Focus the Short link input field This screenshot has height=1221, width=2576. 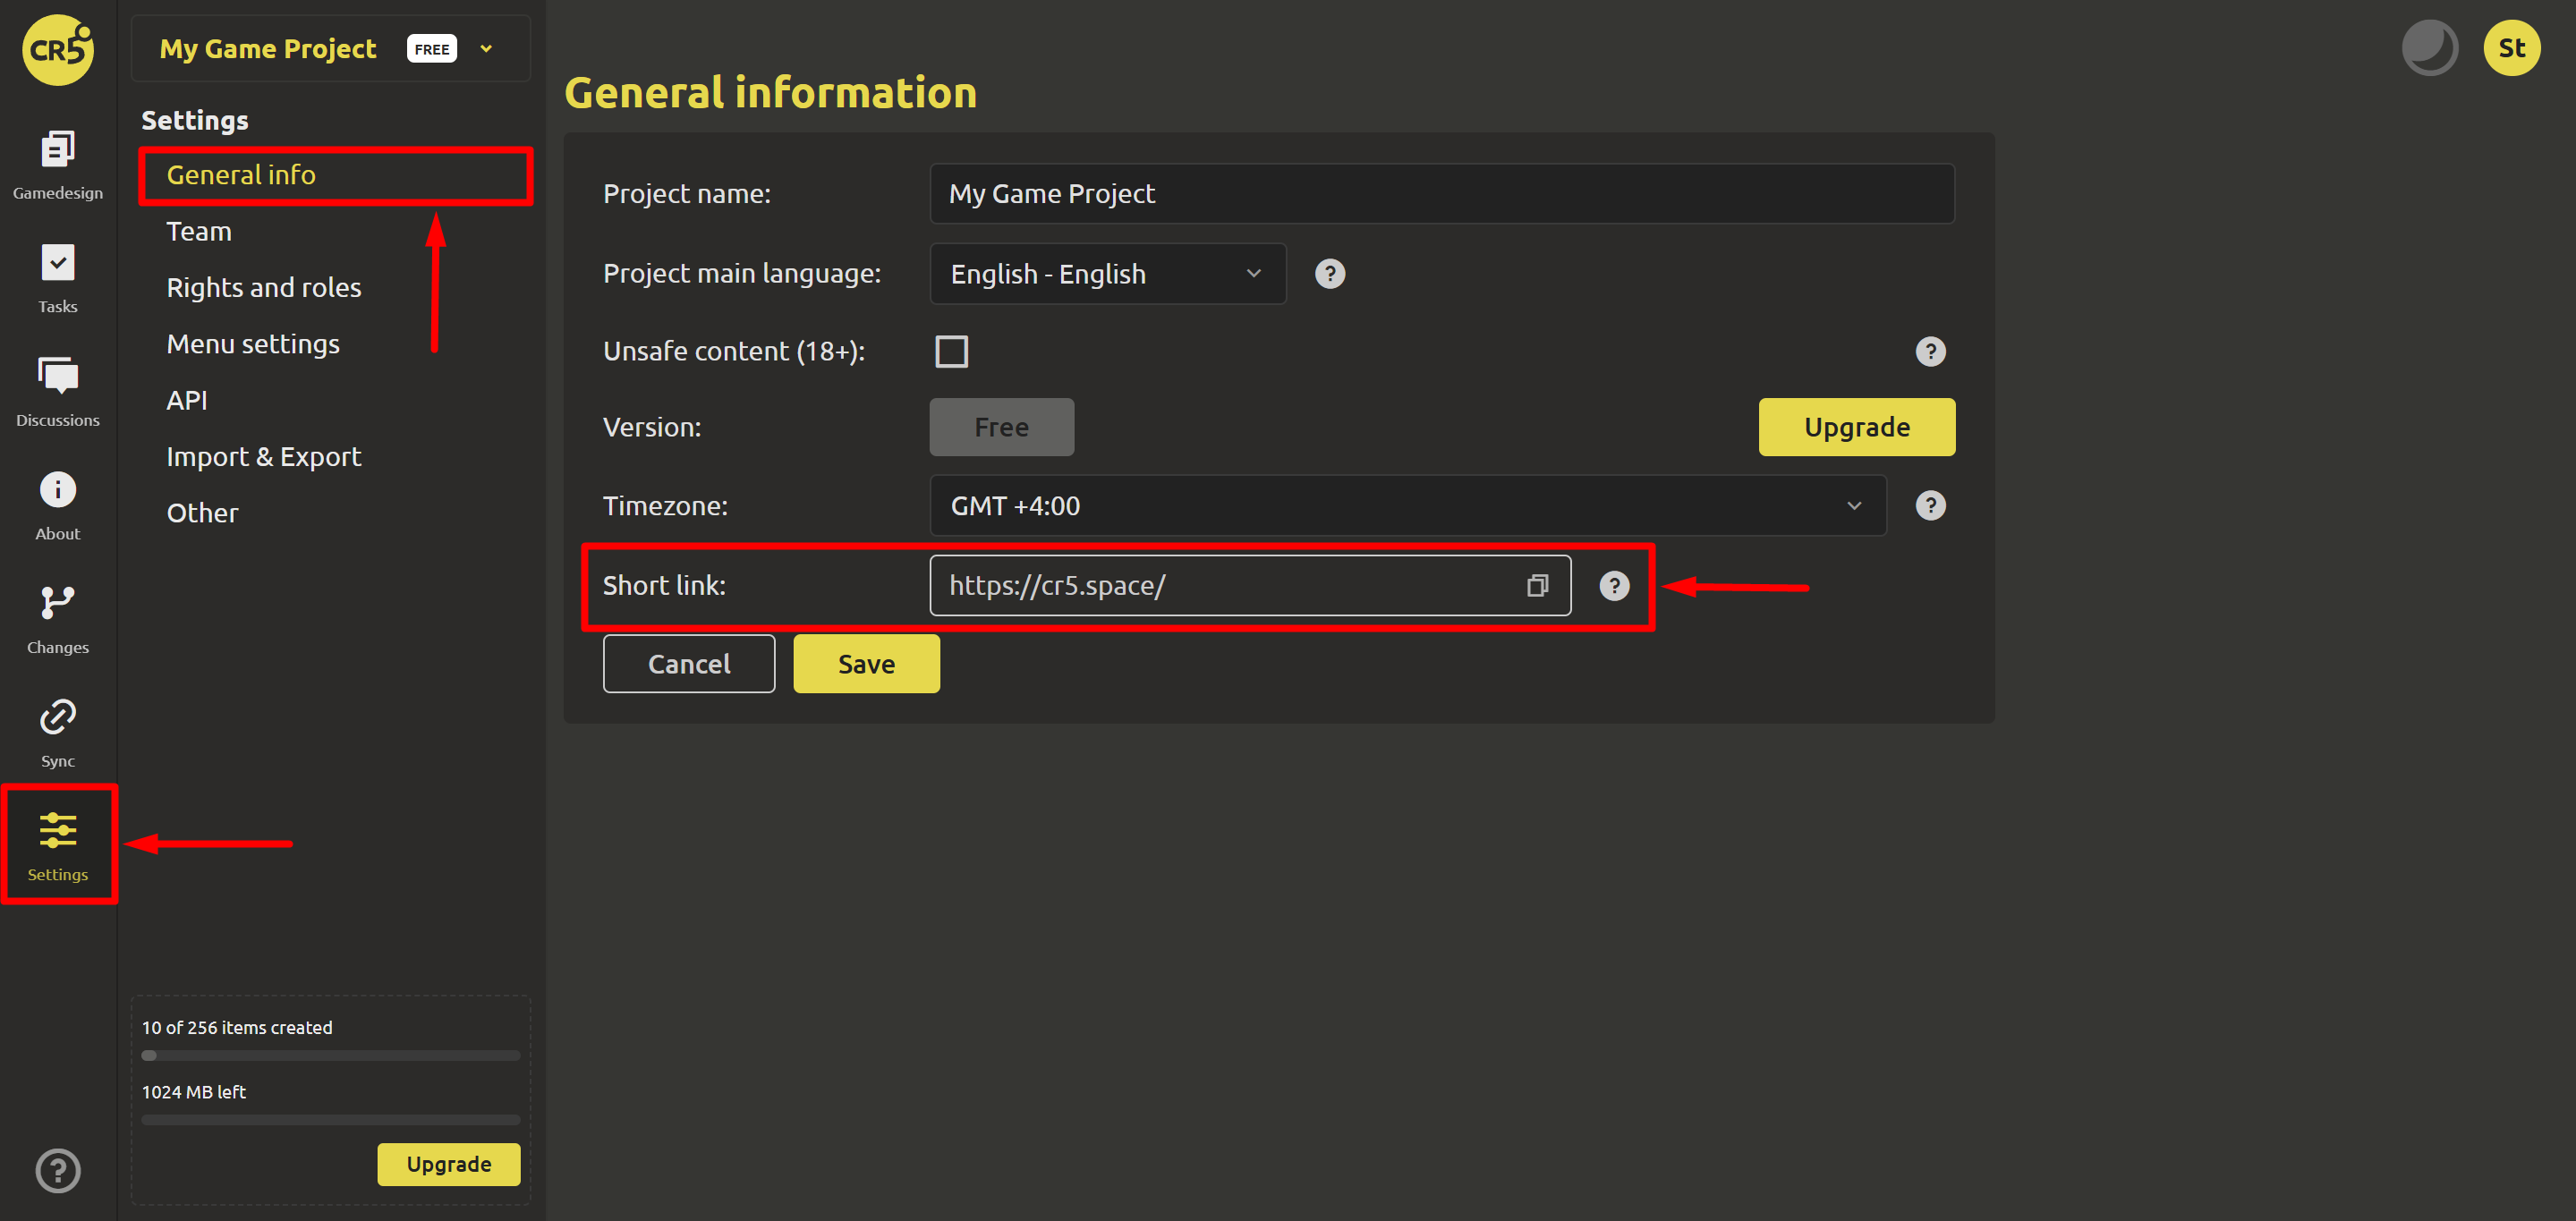pyautogui.click(x=1250, y=585)
